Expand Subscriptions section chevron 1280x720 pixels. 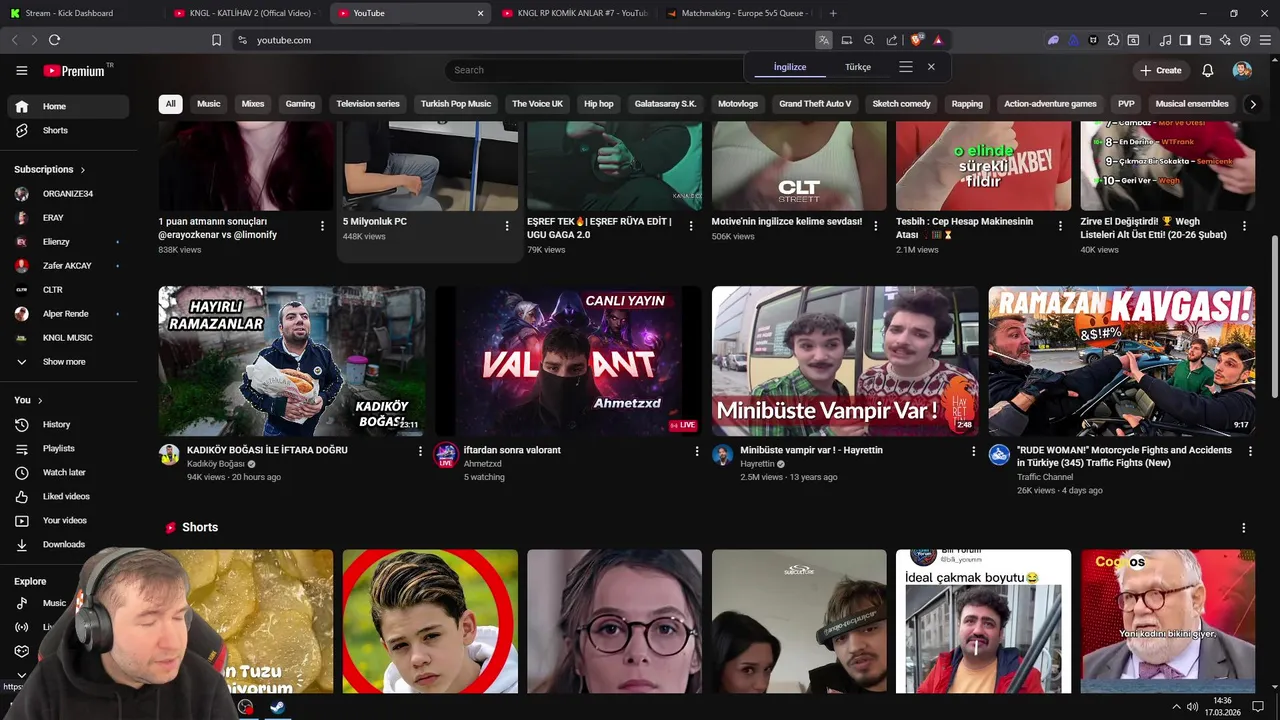[83, 170]
